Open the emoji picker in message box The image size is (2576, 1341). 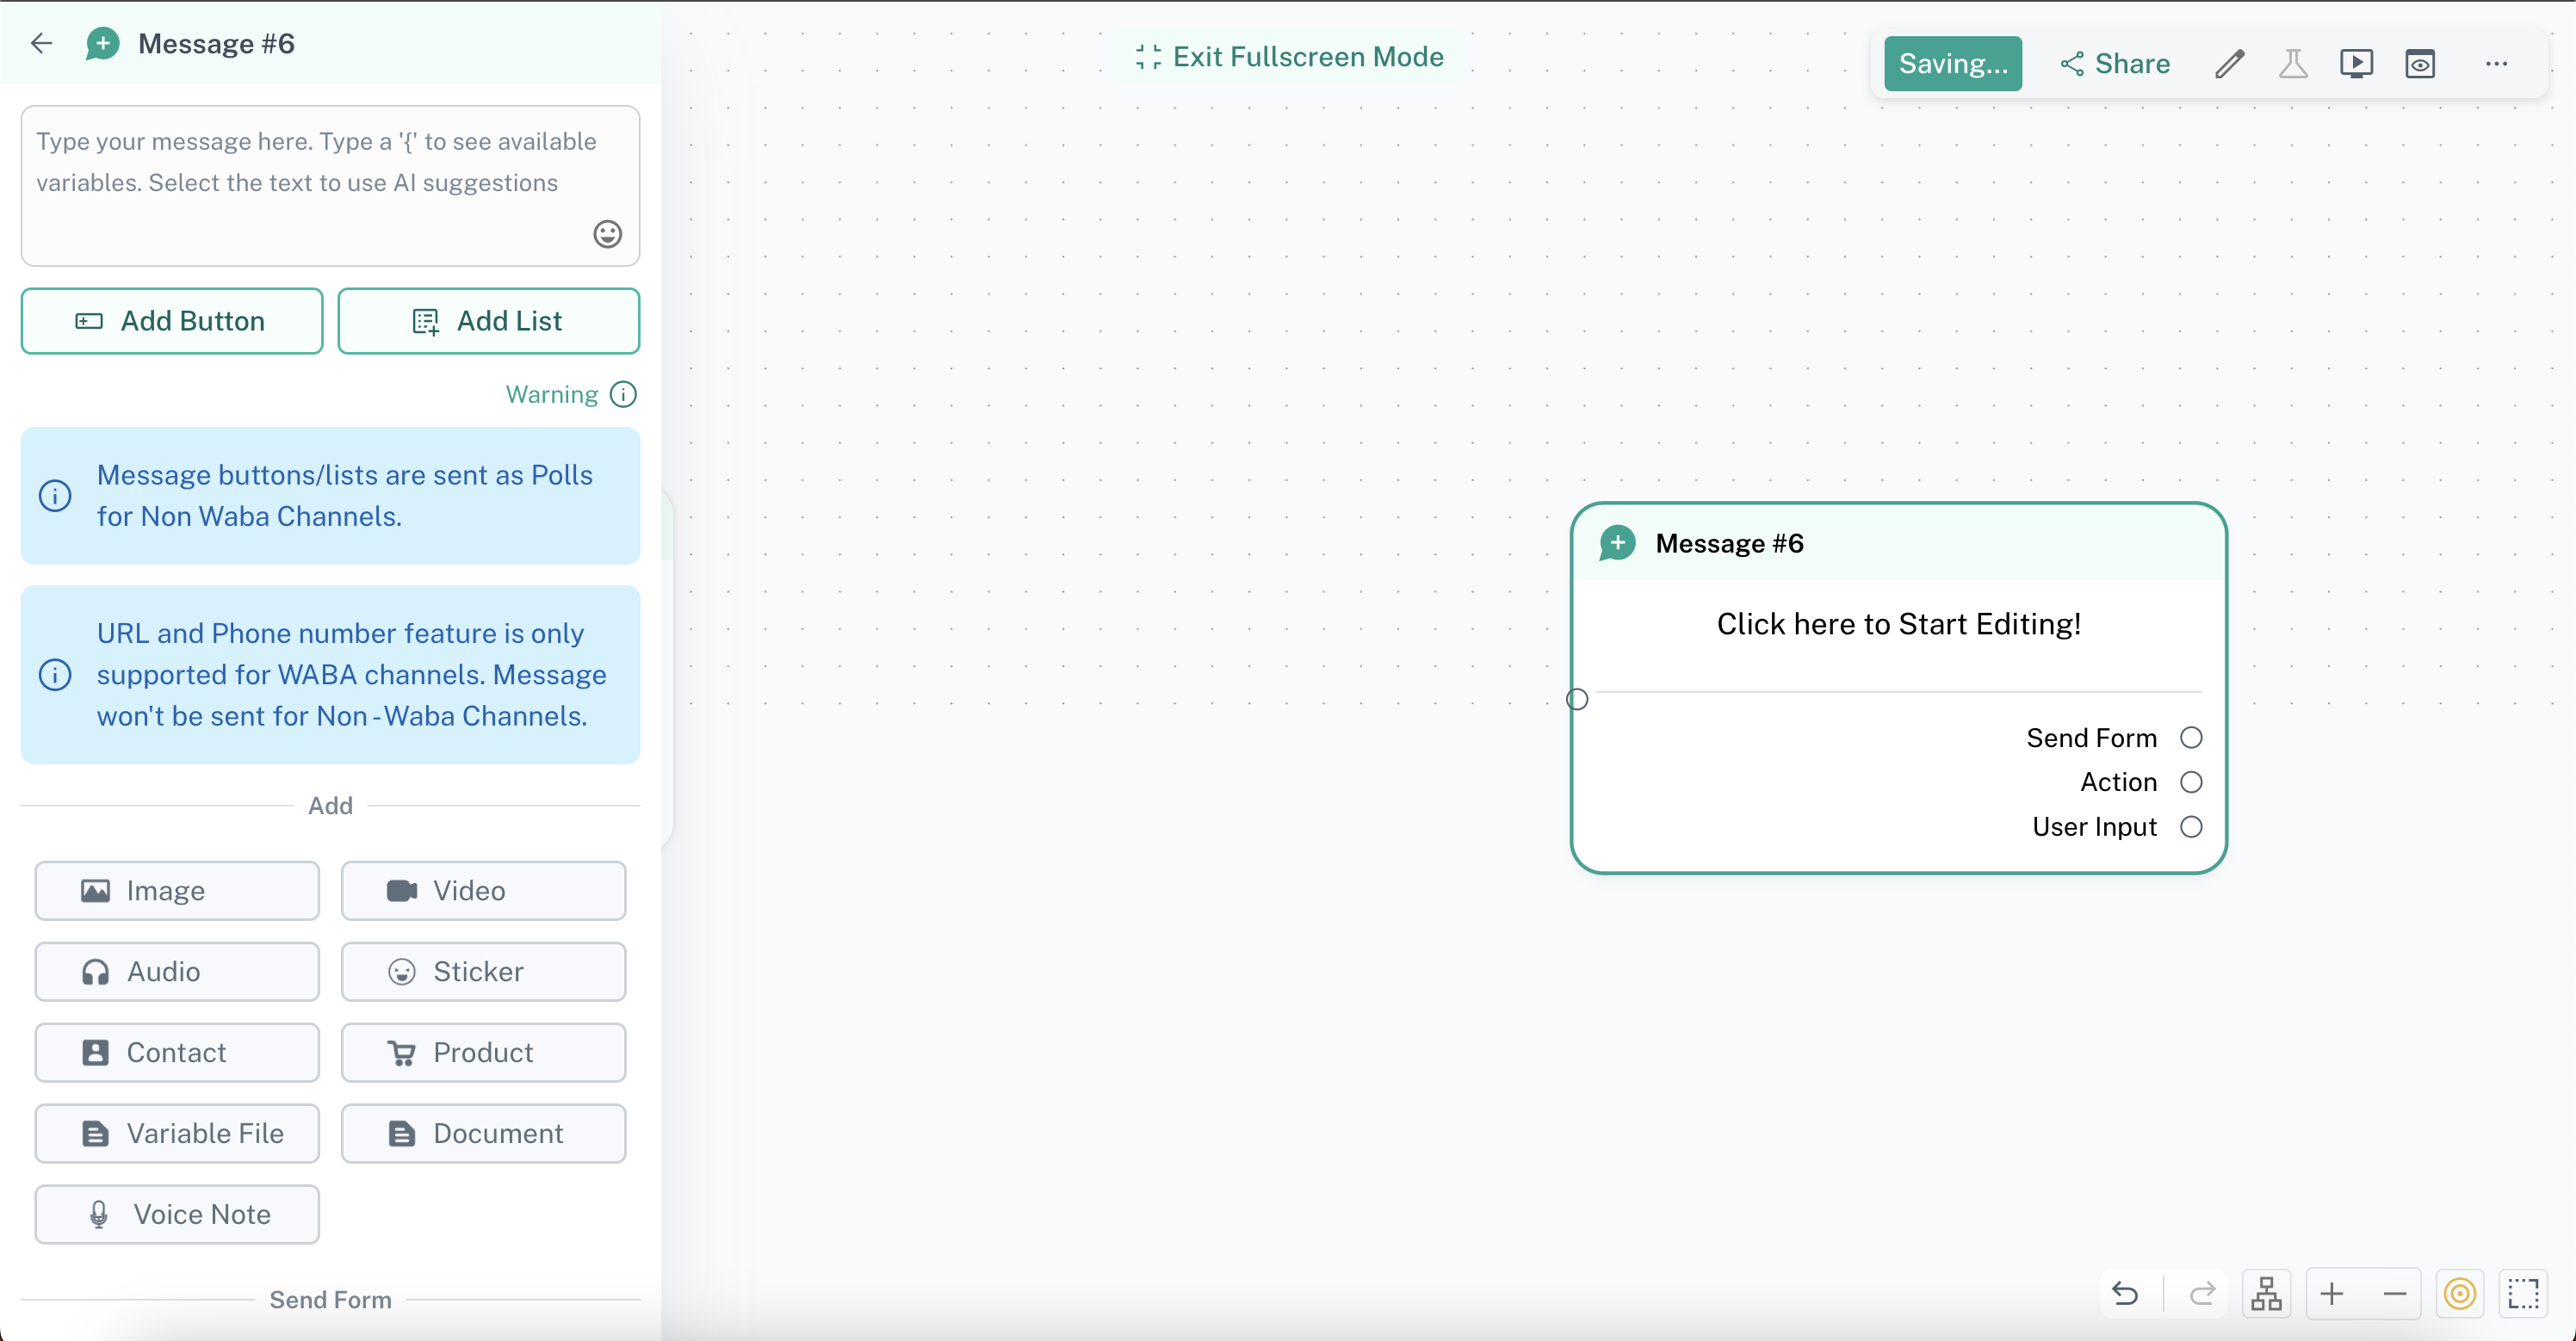(607, 234)
